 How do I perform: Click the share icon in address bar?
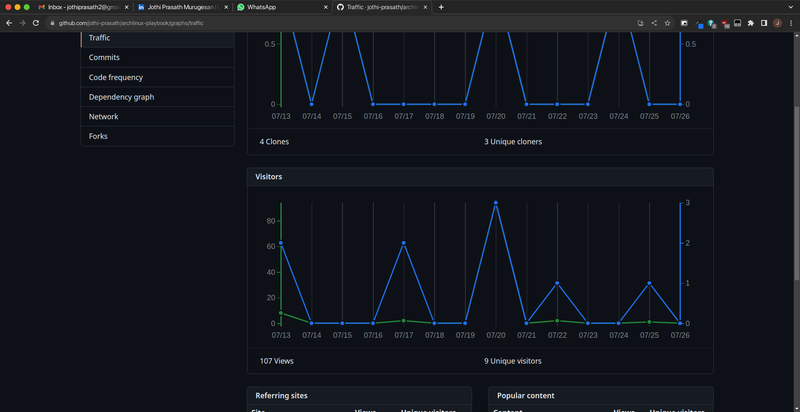(654, 22)
